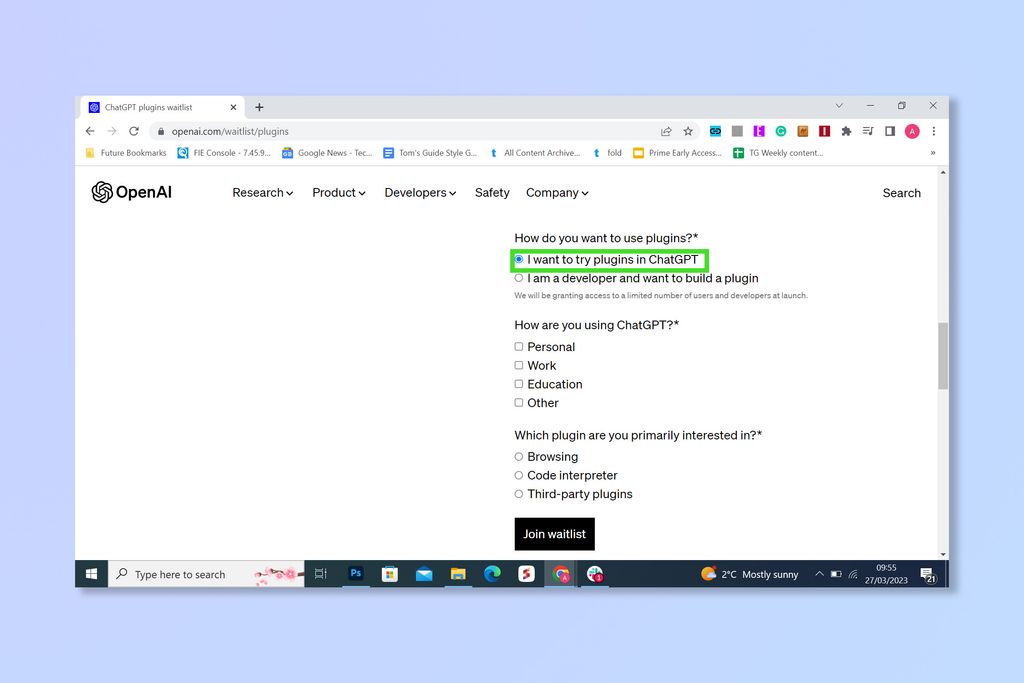Click the scrollbar up arrow
Screen dimensions: 1024x683
(x=942, y=172)
